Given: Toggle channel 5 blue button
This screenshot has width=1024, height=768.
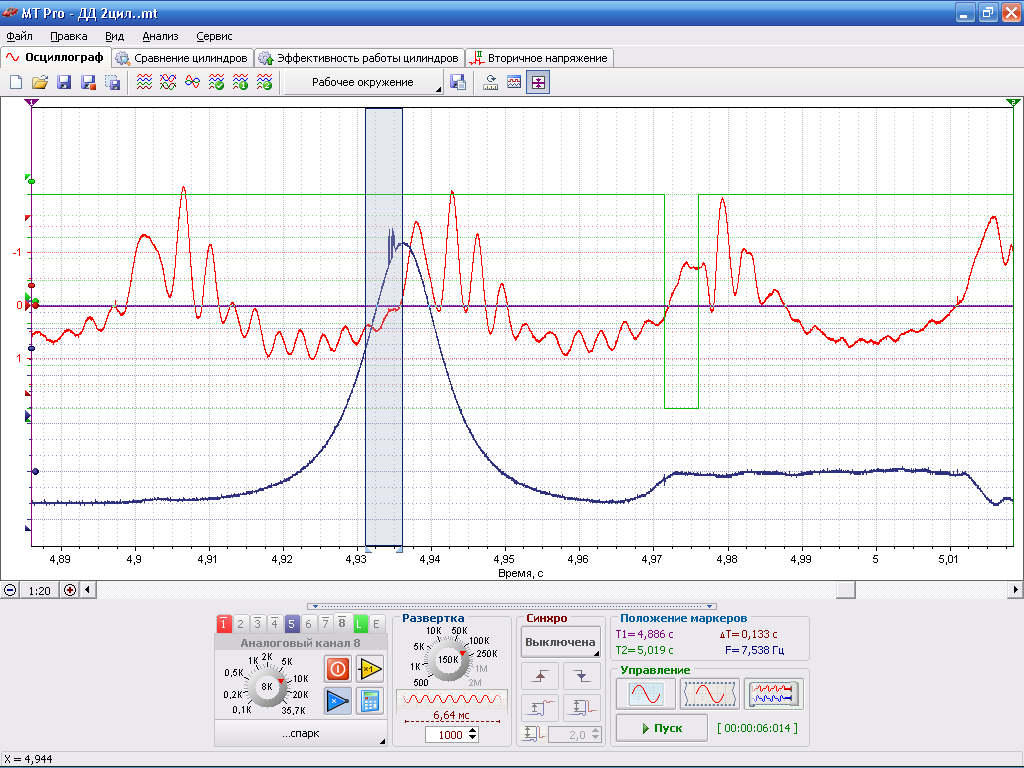Looking at the screenshot, I should pos(291,624).
